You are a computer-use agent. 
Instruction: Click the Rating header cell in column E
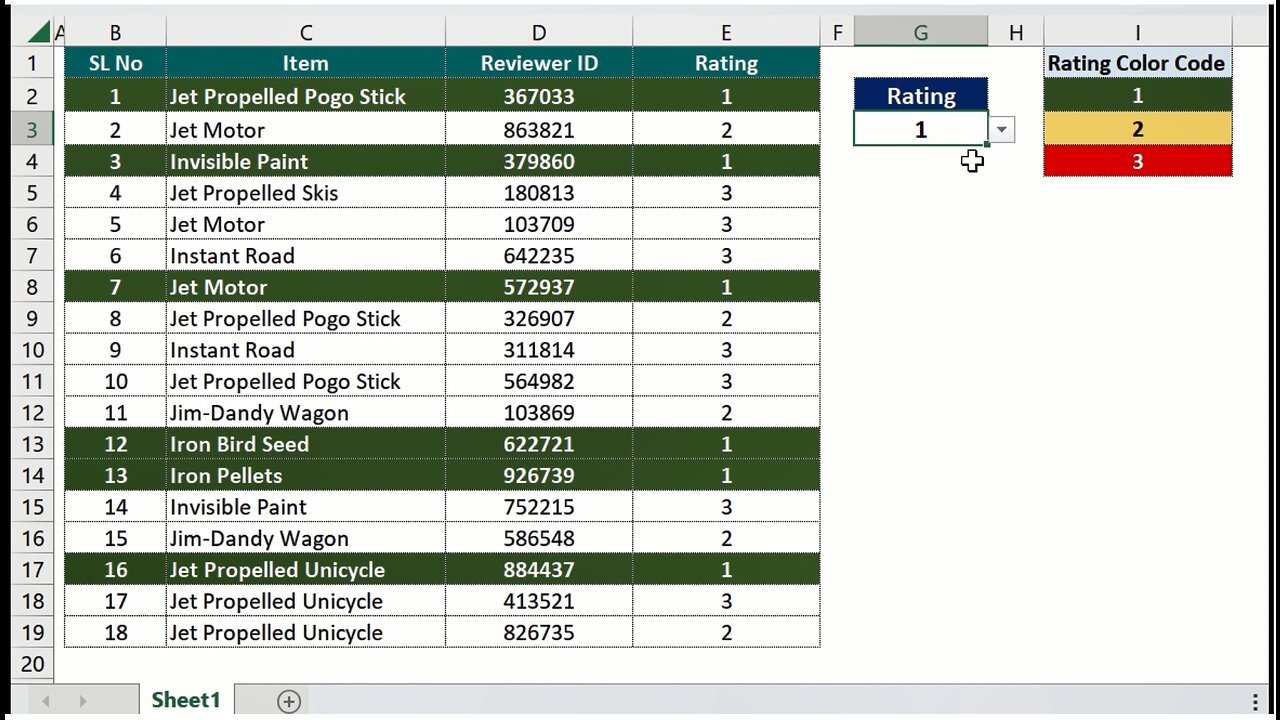click(x=726, y=63)
